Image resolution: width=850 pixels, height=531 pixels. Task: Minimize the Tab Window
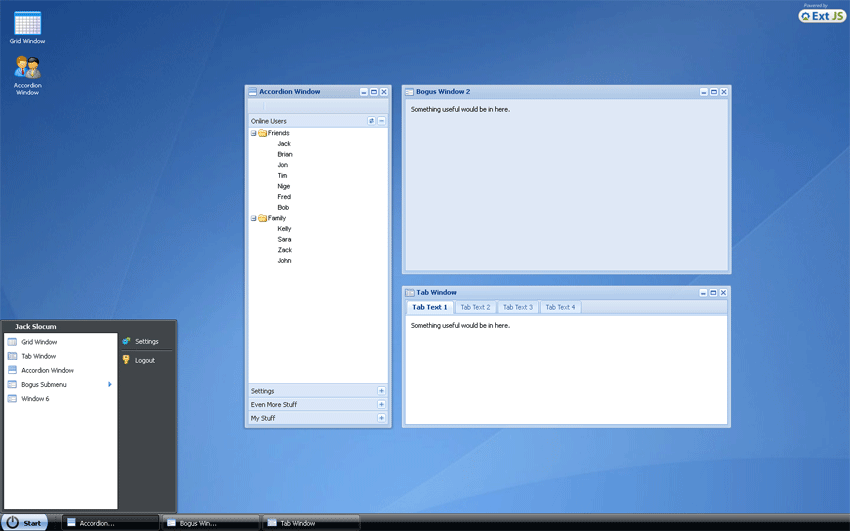[703, 293]
